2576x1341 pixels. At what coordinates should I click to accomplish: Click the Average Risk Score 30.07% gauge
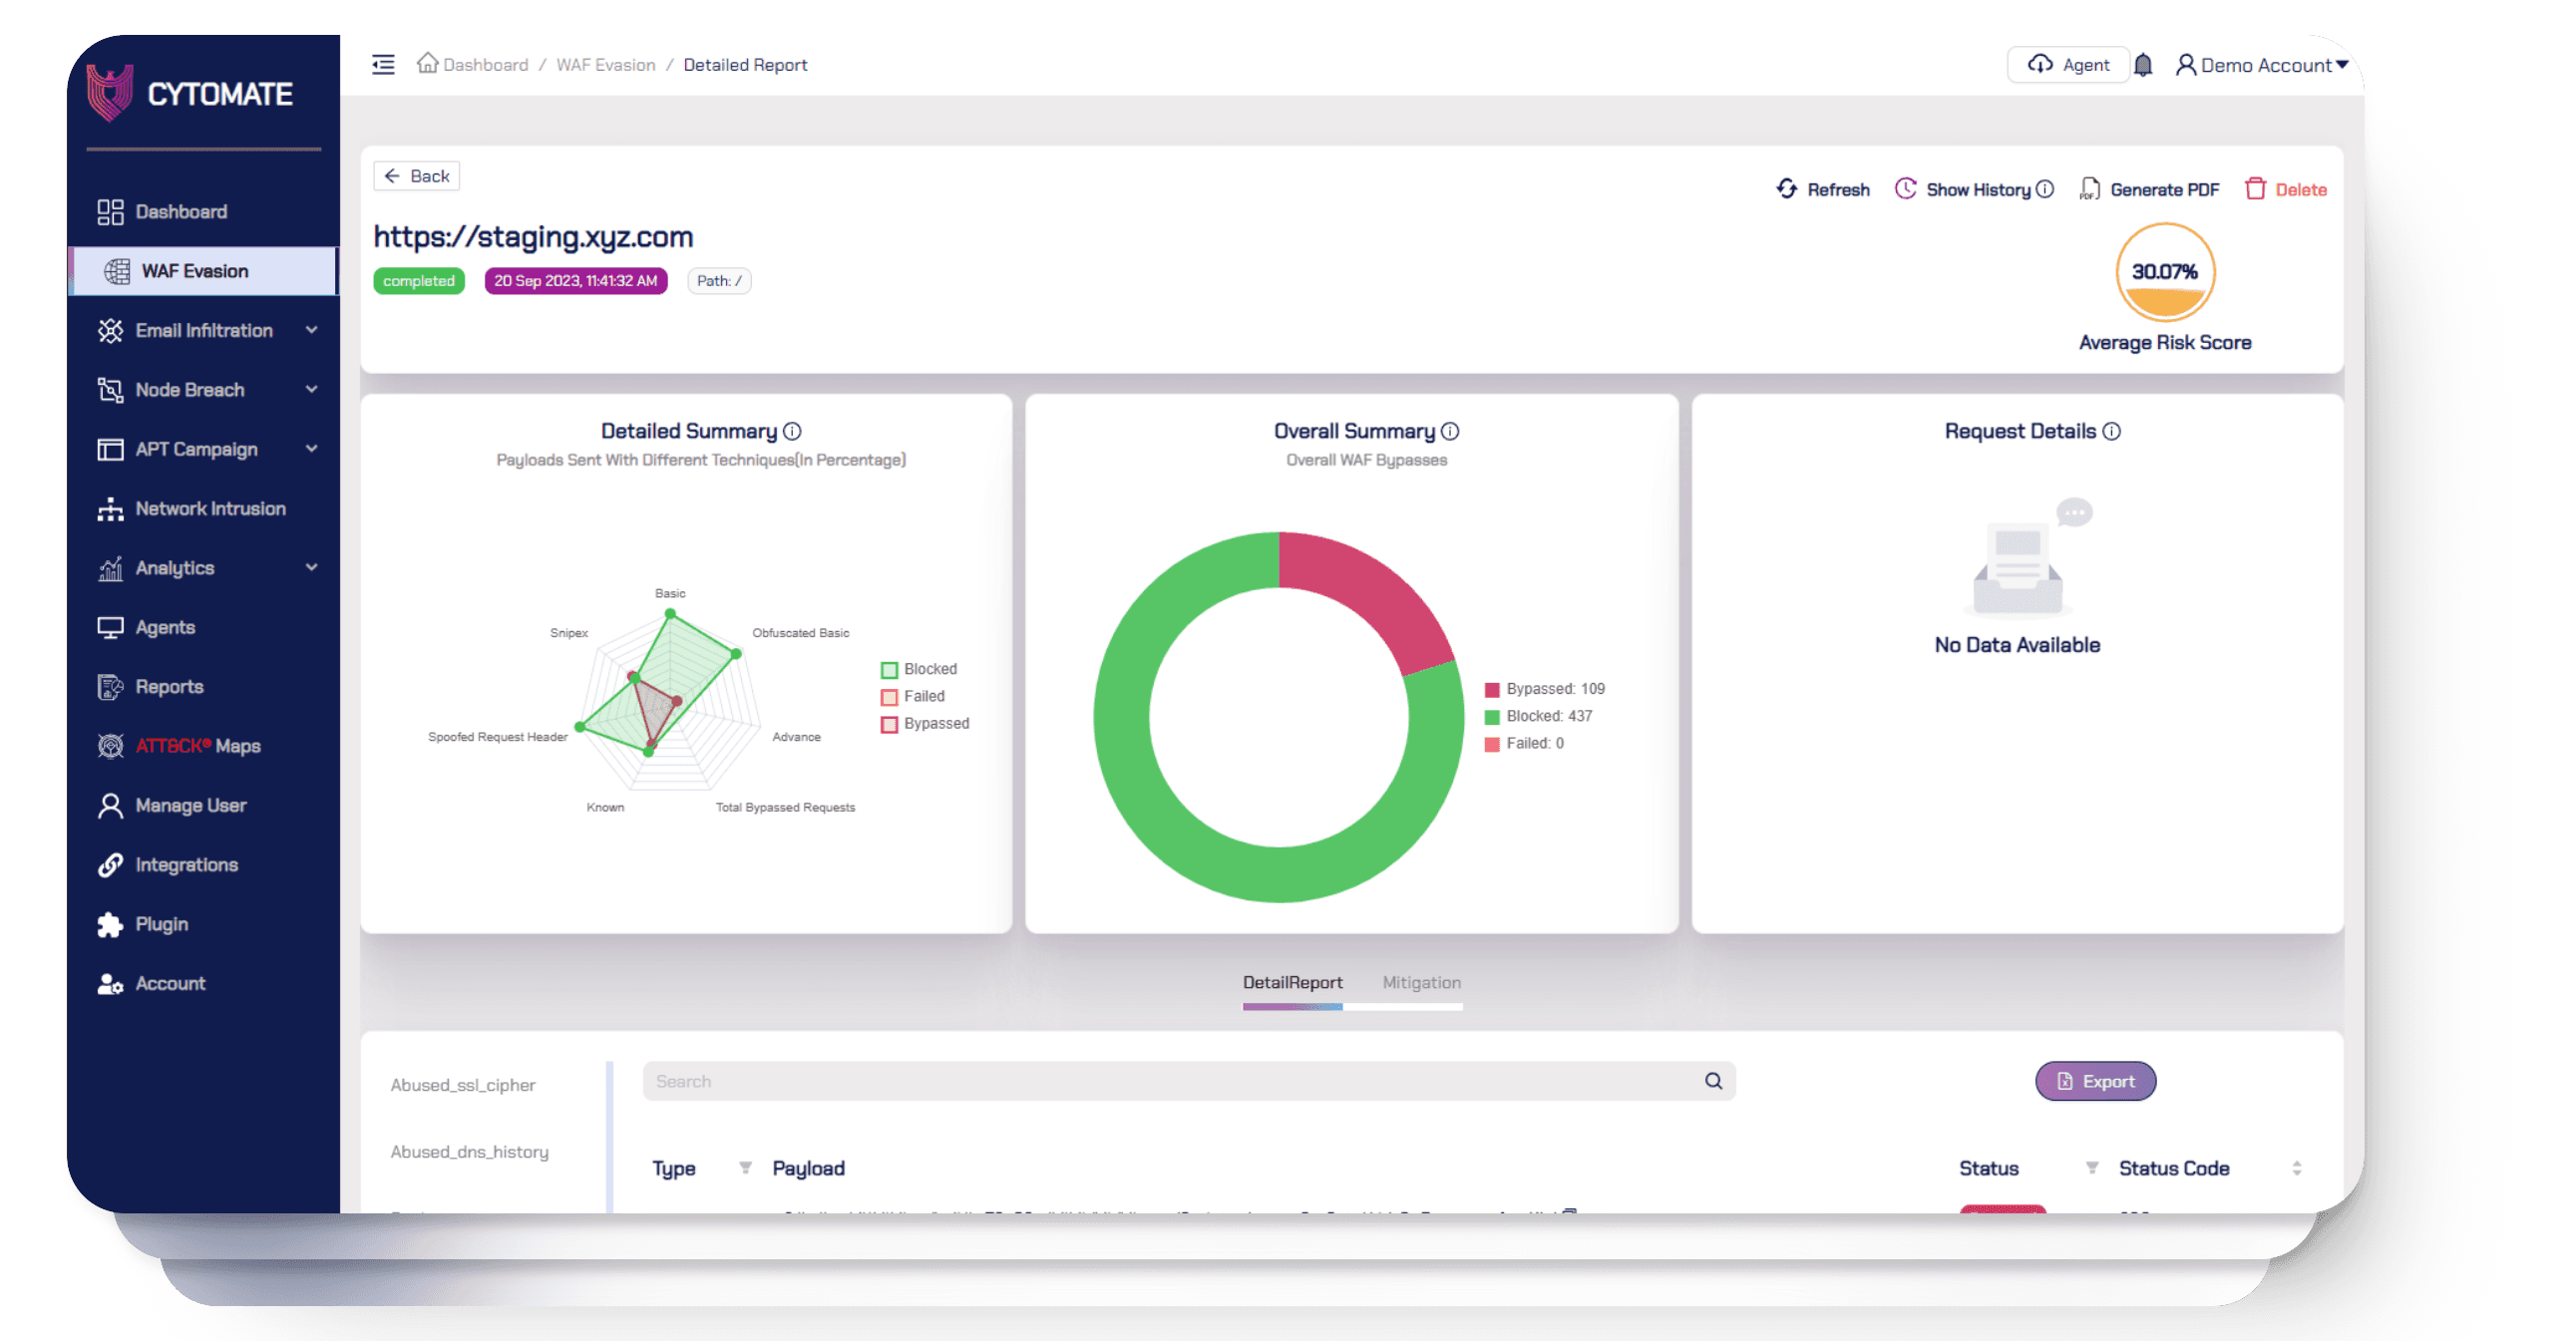pyautogui.click(x=2165, y=272)
